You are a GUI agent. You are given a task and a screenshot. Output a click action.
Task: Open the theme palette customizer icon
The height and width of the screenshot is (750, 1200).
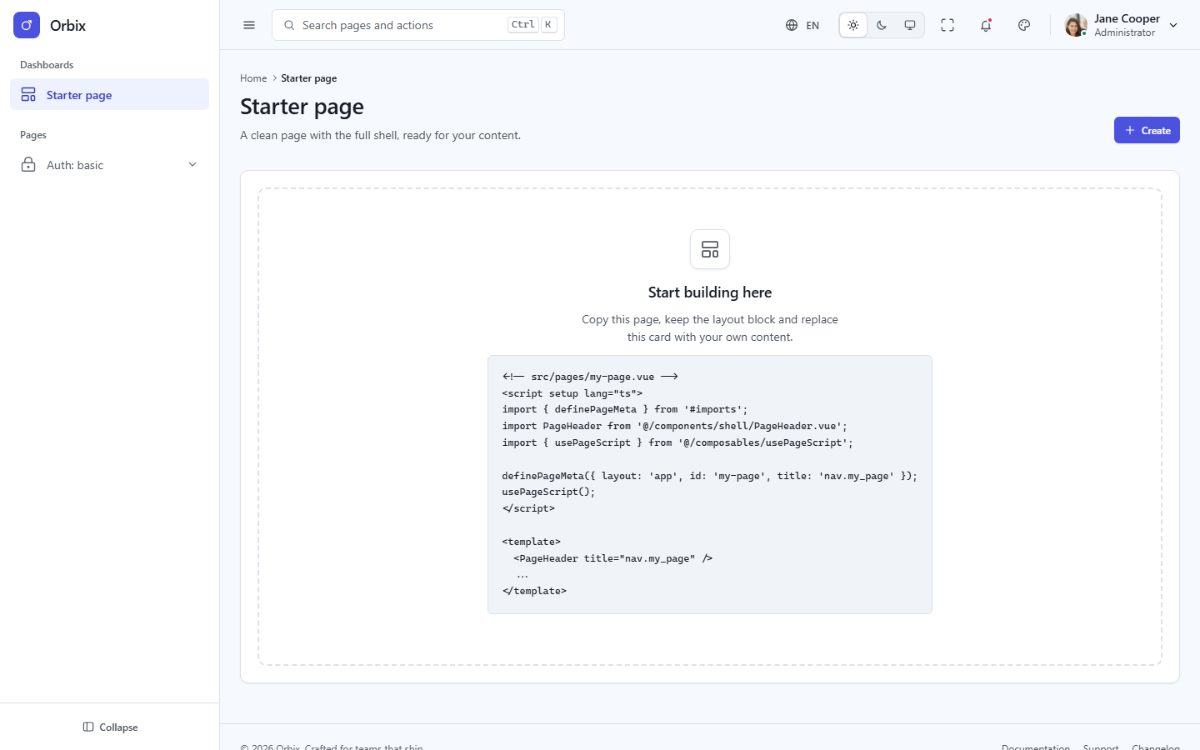click(x=1024, y=25)
